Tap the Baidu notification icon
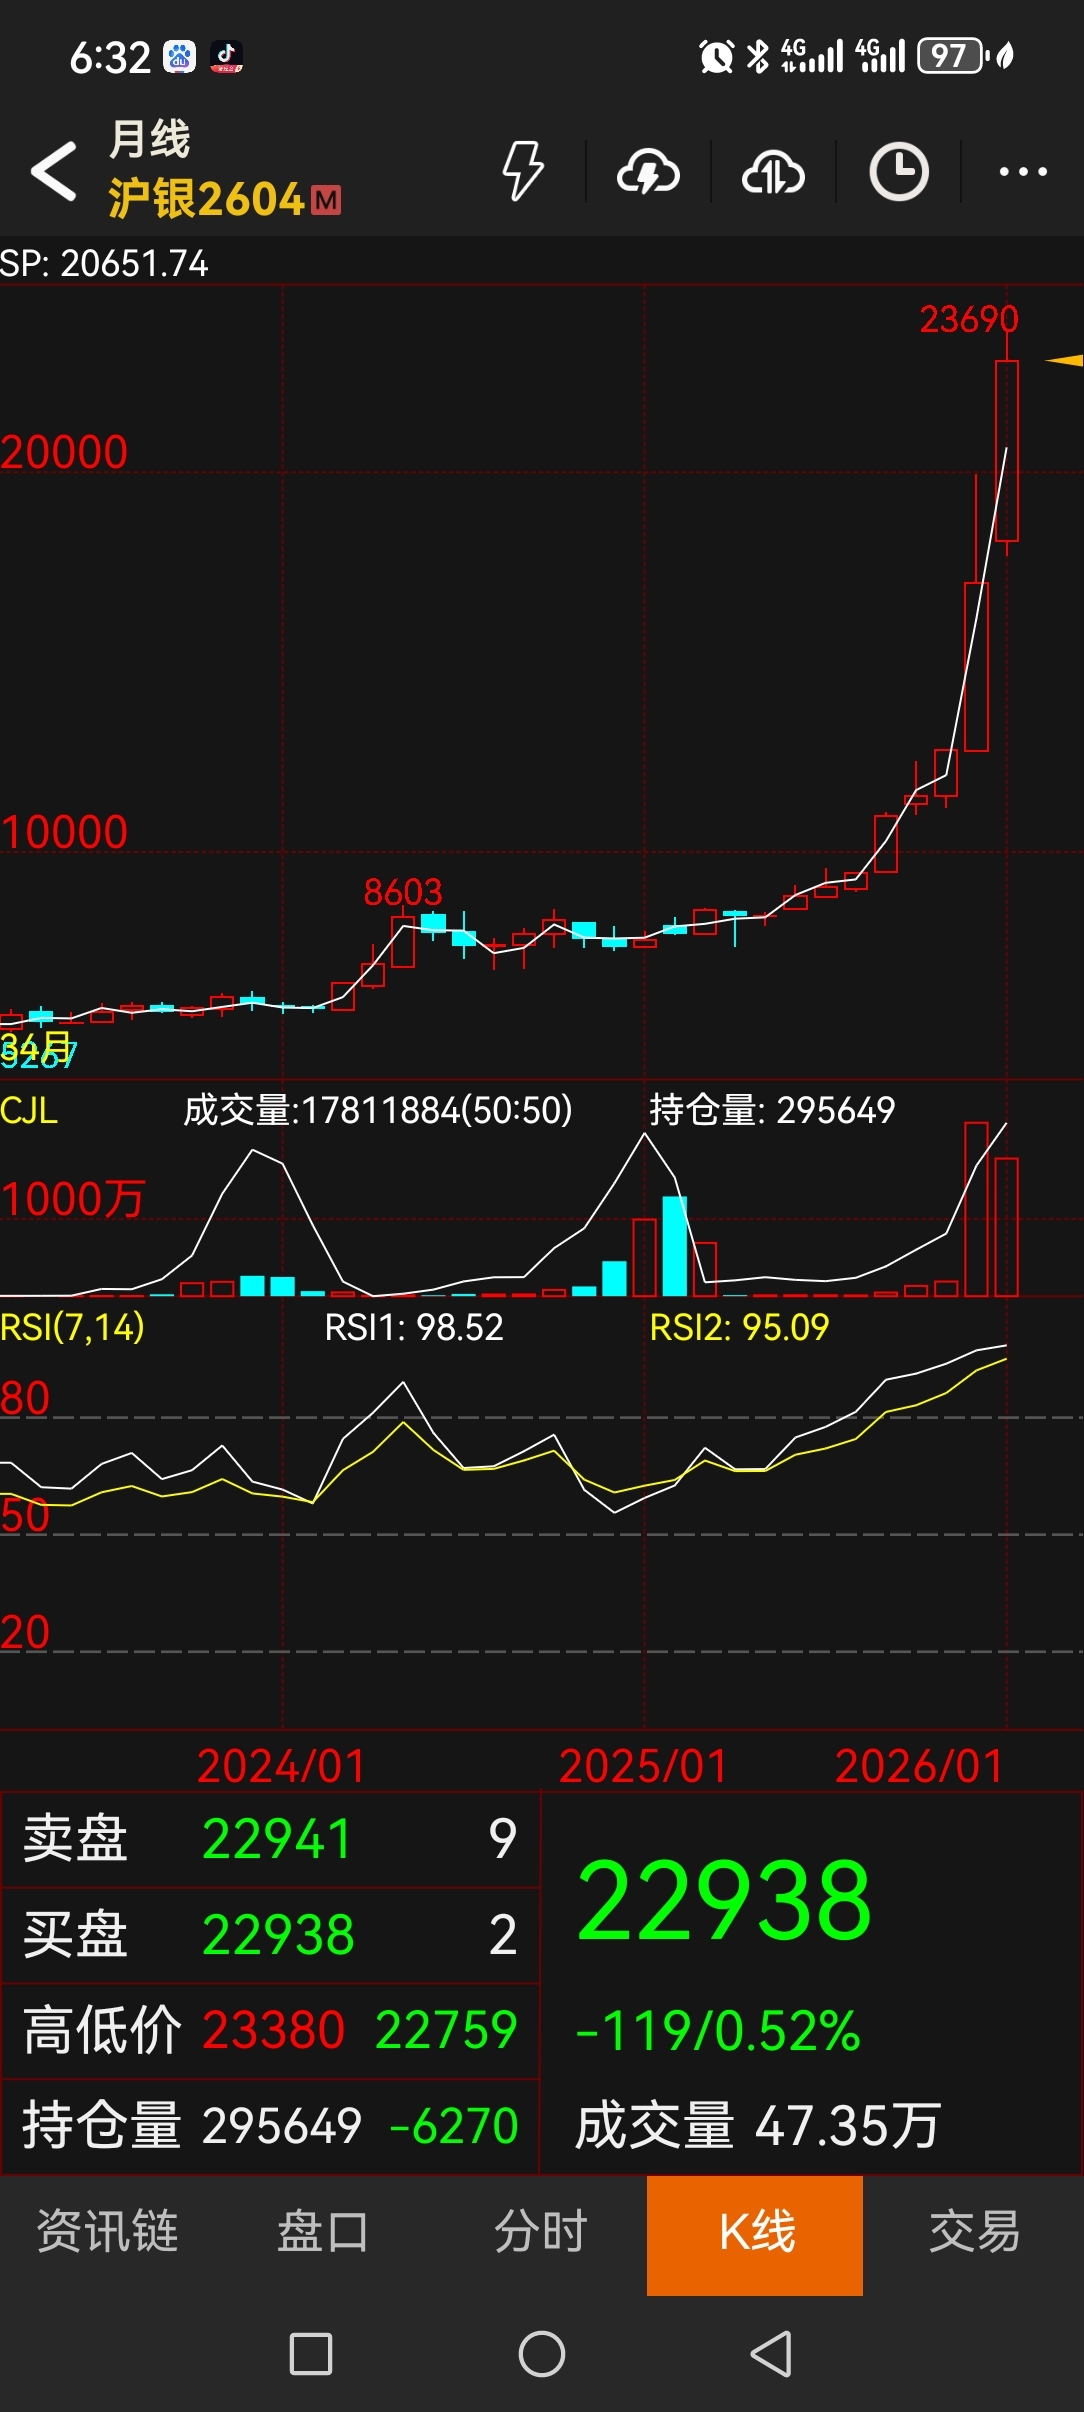 (180, 56)
